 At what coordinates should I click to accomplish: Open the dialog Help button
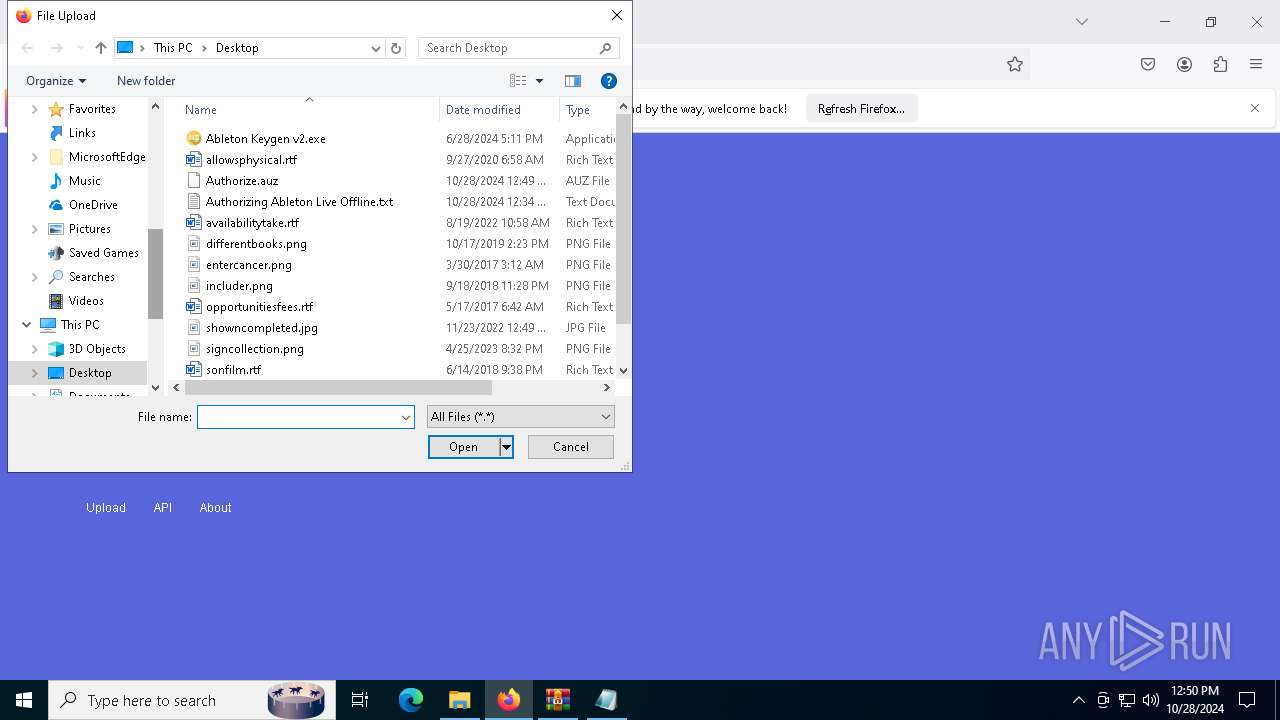coord(608,81)
